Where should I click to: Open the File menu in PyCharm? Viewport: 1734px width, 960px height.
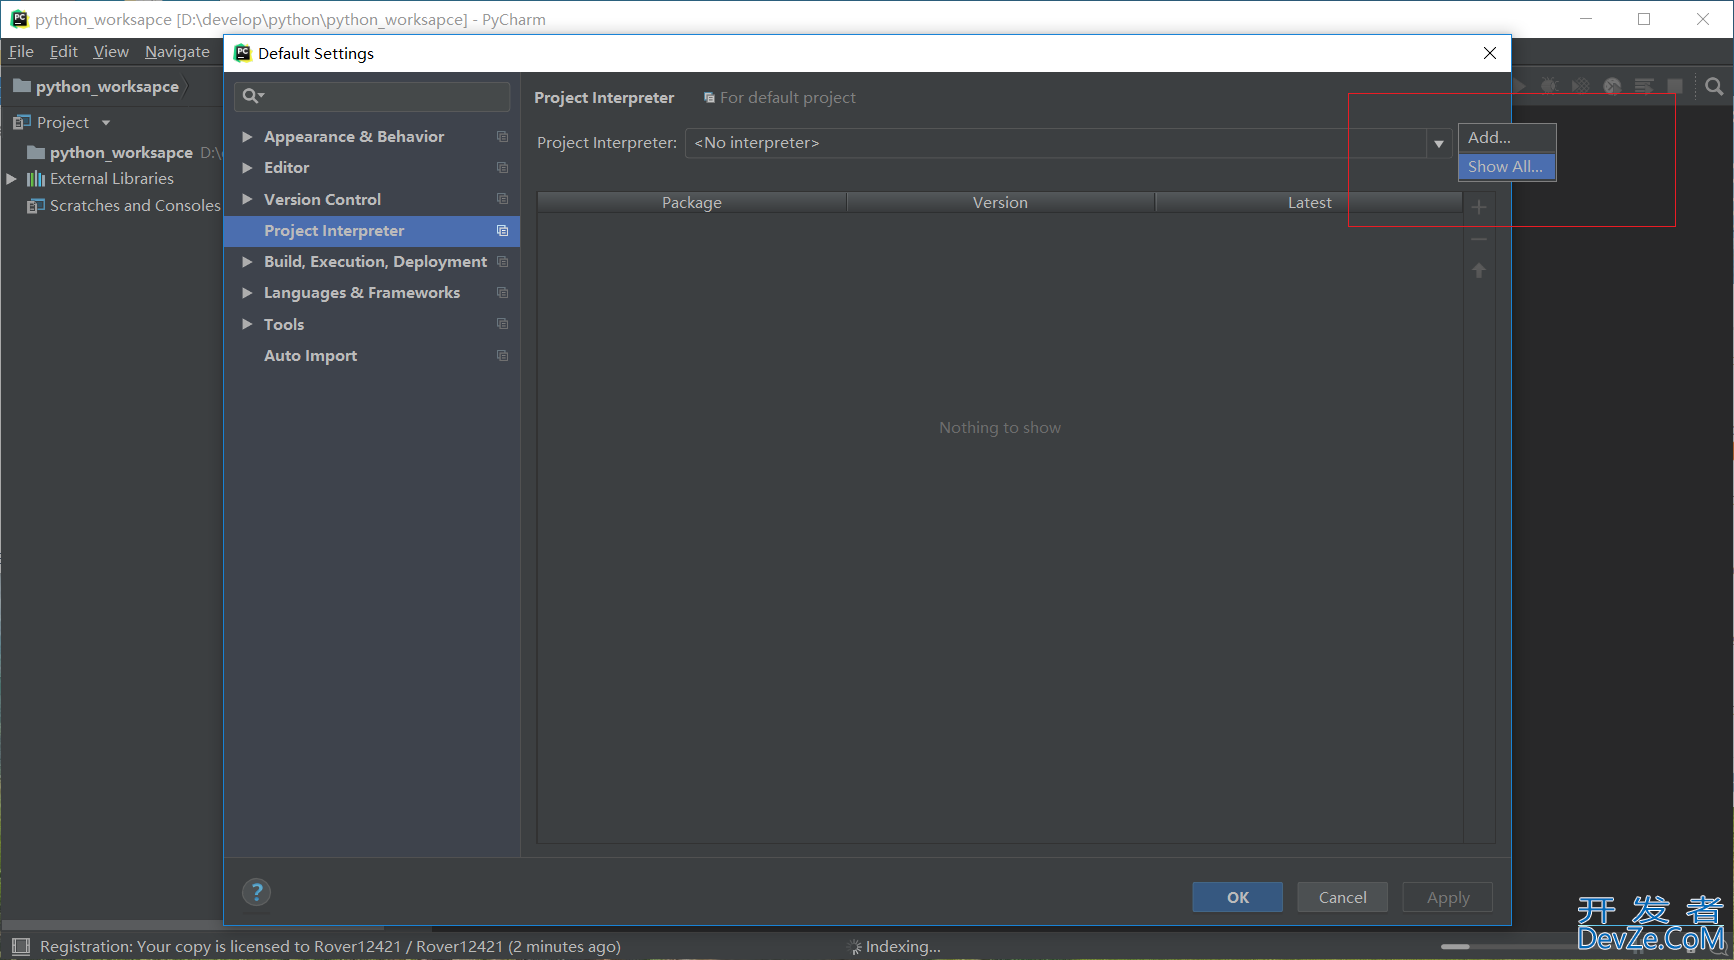click(x=21, y=52)
